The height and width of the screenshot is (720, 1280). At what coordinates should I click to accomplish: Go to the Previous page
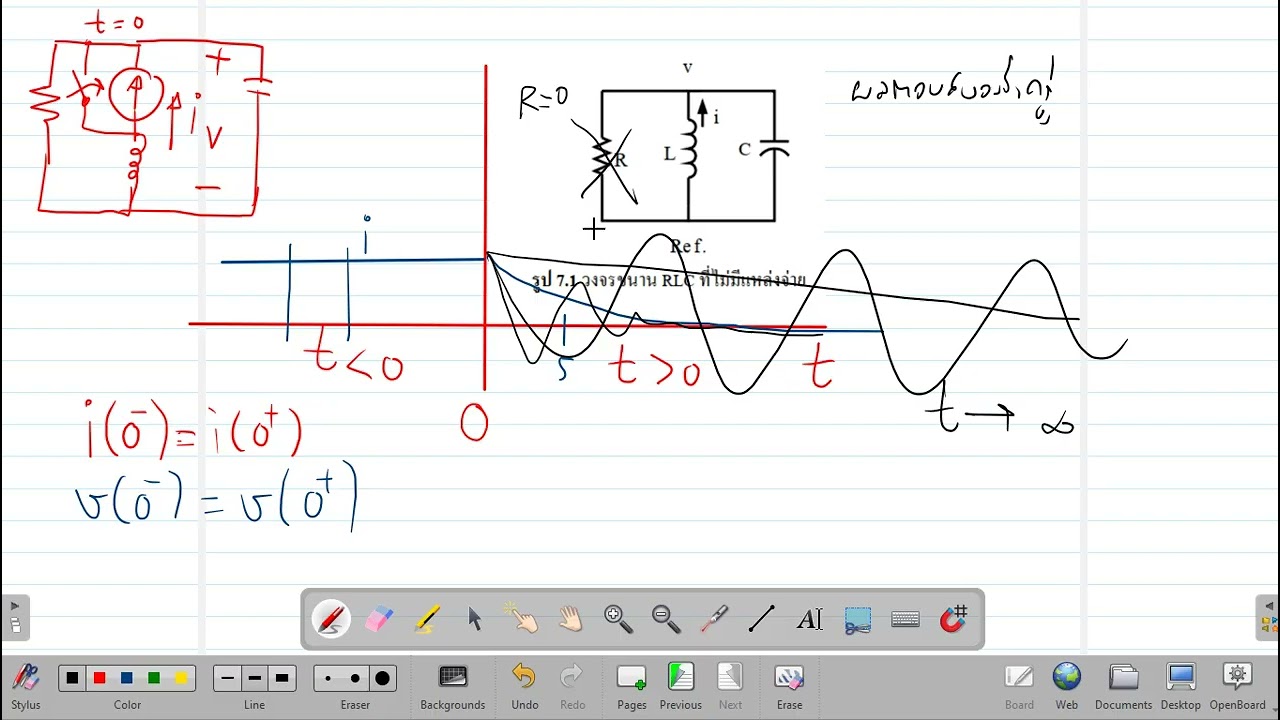(x=680, y=686)
